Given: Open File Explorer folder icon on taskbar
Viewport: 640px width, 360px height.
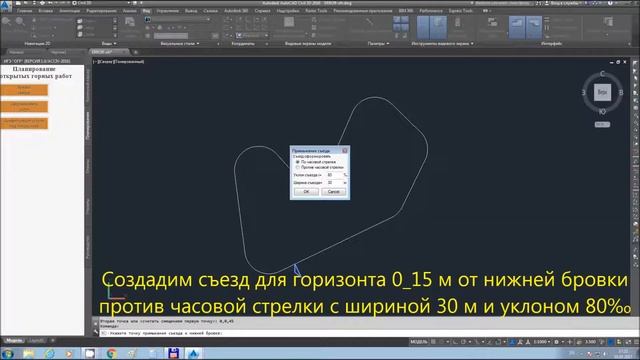Looking at the screenshot, I should (29, 353).
